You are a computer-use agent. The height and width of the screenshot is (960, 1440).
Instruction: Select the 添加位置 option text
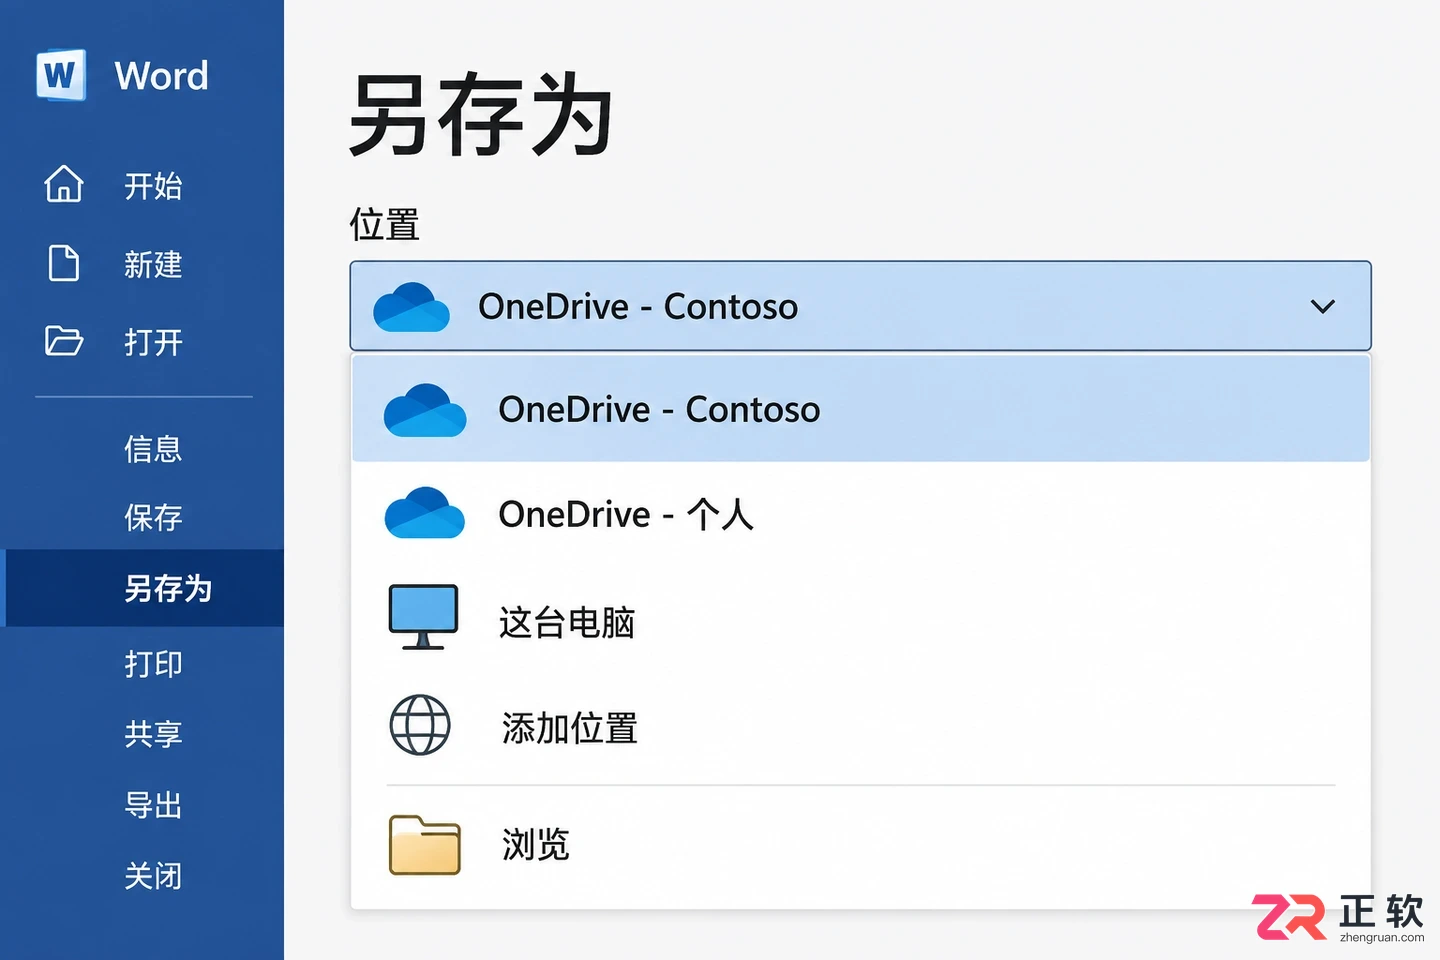click(x=570, y=728)
